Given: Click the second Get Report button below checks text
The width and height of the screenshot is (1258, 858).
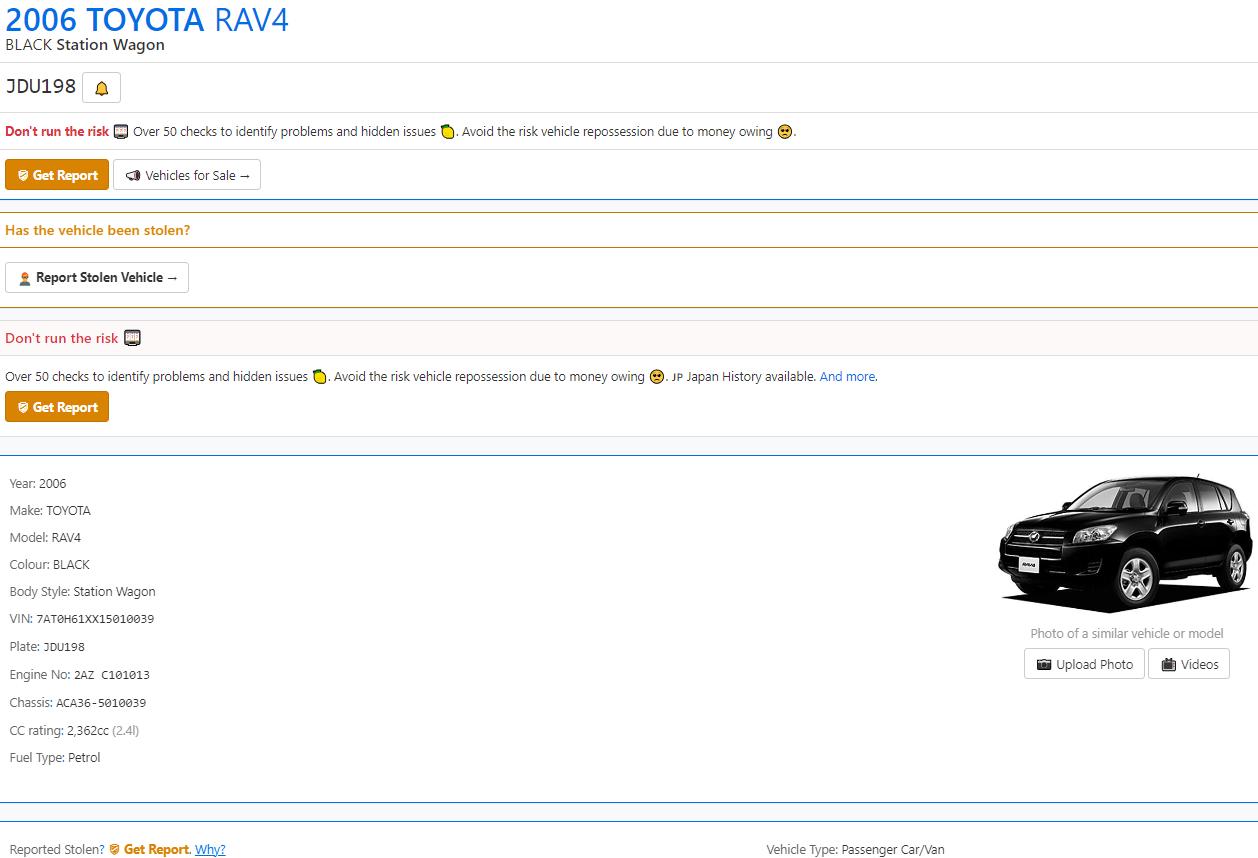Looking at the screenshot, I should pyautogui.click(x=57, y=407).
